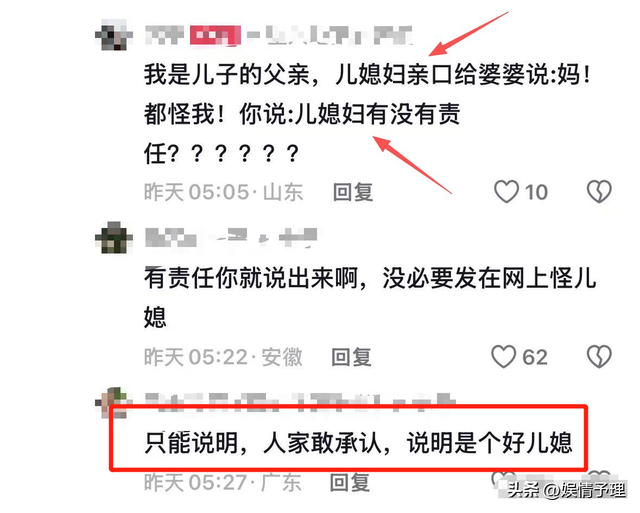Open third commenter's avatar
The width and height of the screenshot is (640, 513).
click(x=114, y=402)
